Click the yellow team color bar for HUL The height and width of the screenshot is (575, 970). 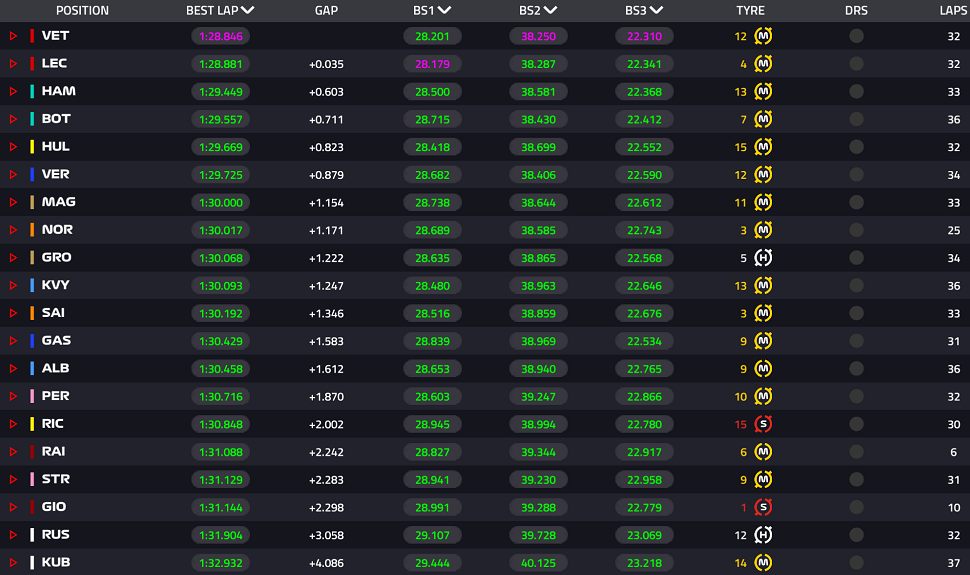[x=32, y=147]
